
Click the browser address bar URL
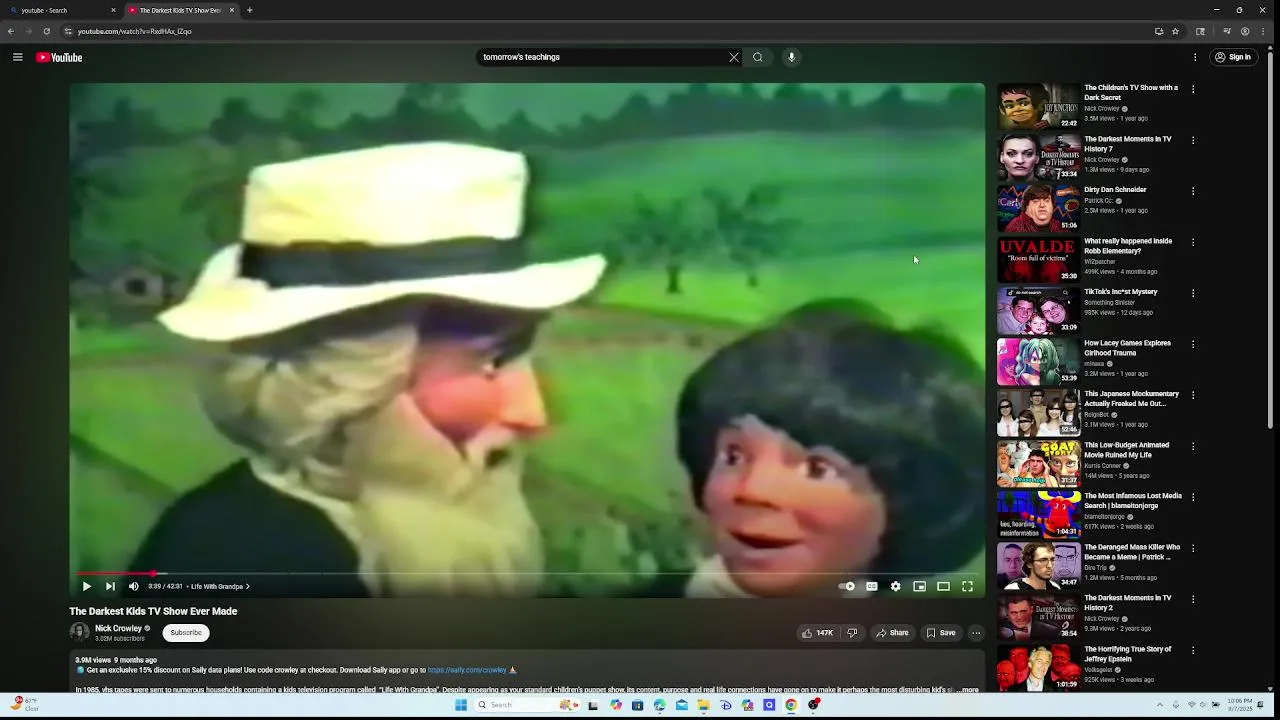click(135, 31)
